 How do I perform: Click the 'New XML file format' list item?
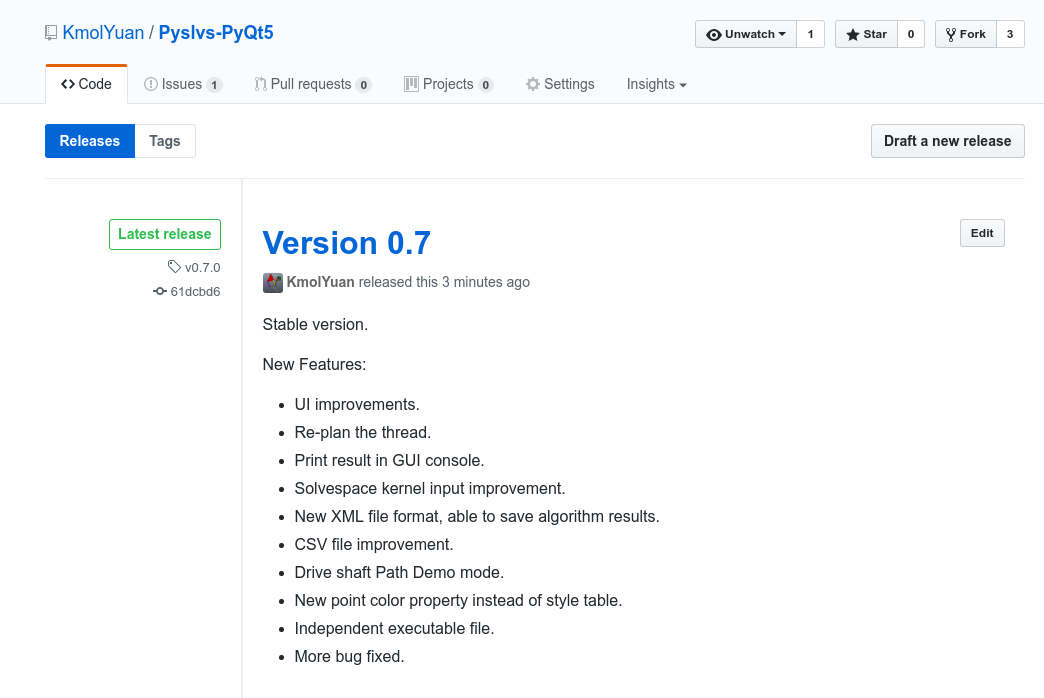click(x=477, y=516)
